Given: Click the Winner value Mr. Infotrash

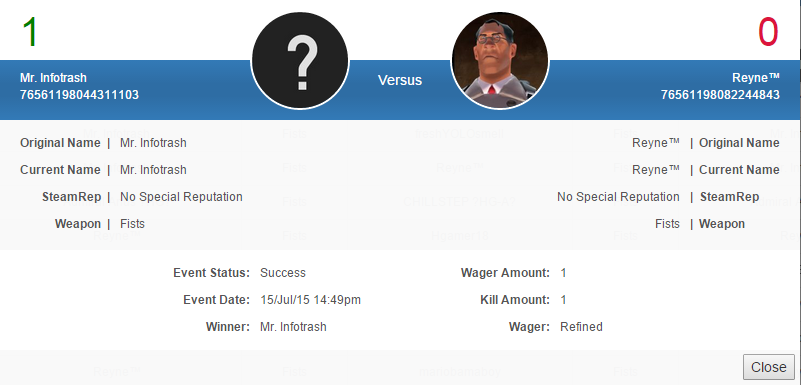Looking at the screenshot, I should pos(293,327).
